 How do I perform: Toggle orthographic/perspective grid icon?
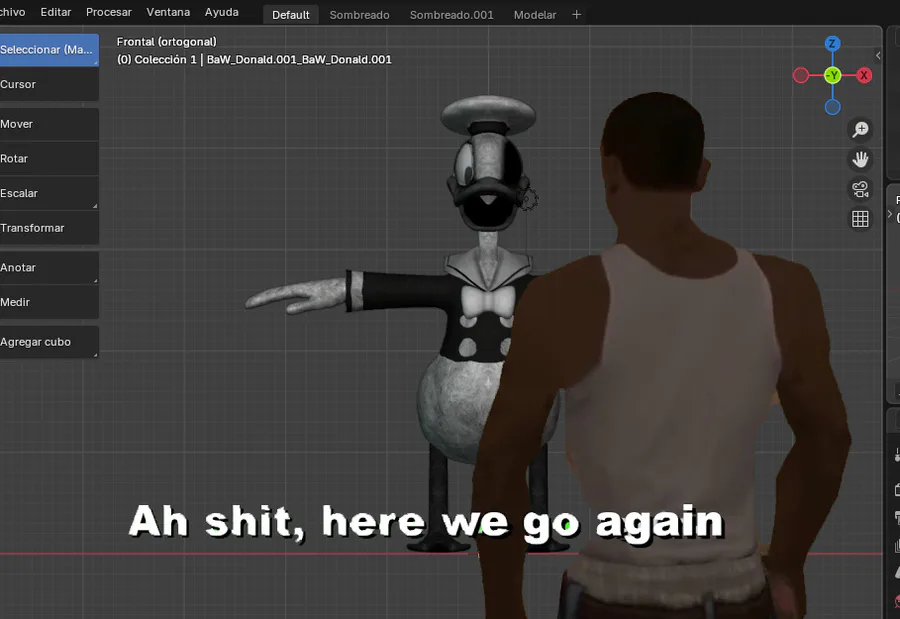[860, 219]
